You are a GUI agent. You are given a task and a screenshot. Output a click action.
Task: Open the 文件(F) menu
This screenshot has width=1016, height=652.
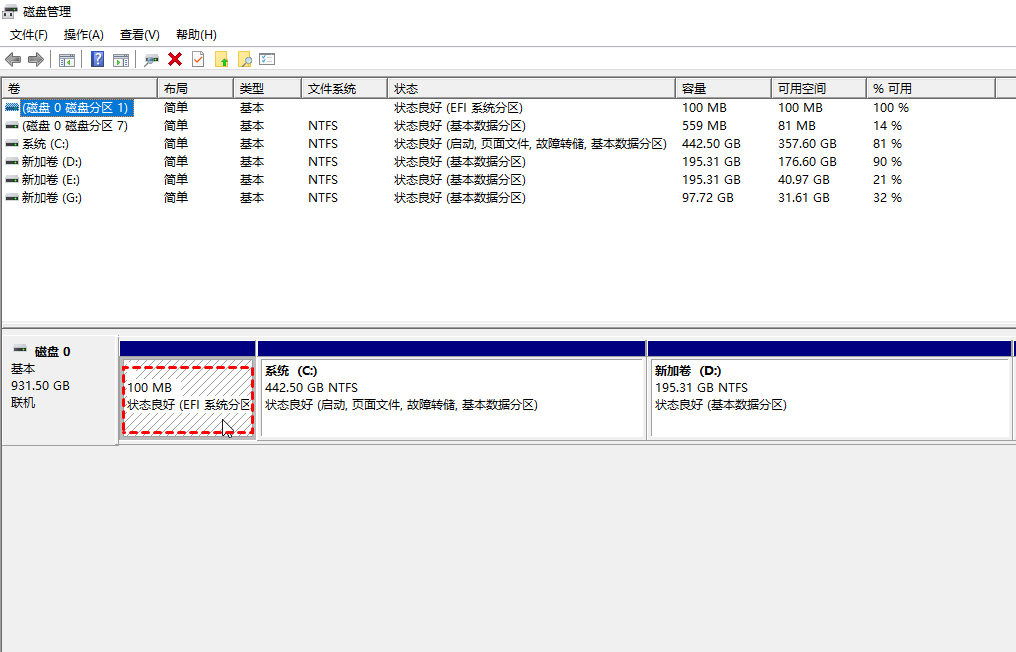pos(29,35)
